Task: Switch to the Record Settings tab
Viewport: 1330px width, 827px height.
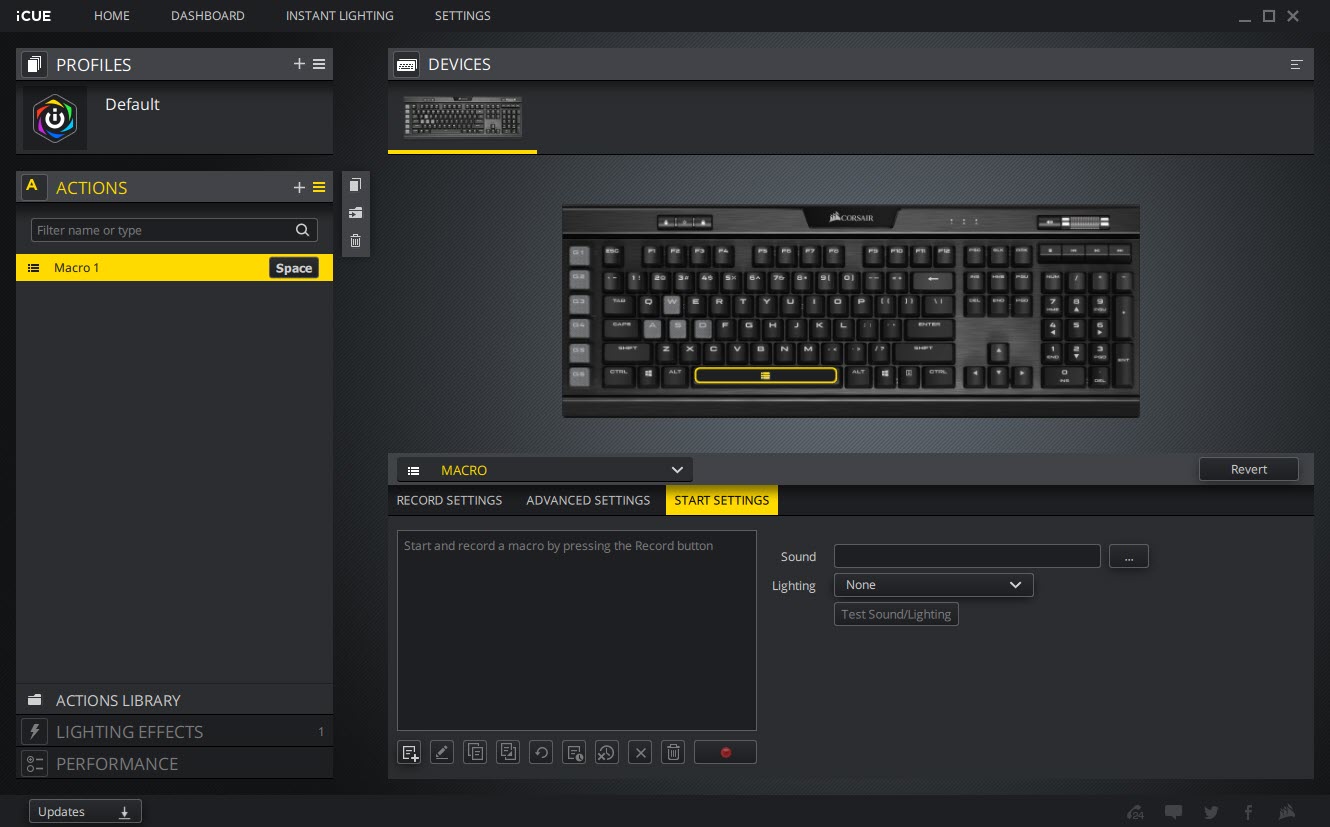Action: (449, 500)
